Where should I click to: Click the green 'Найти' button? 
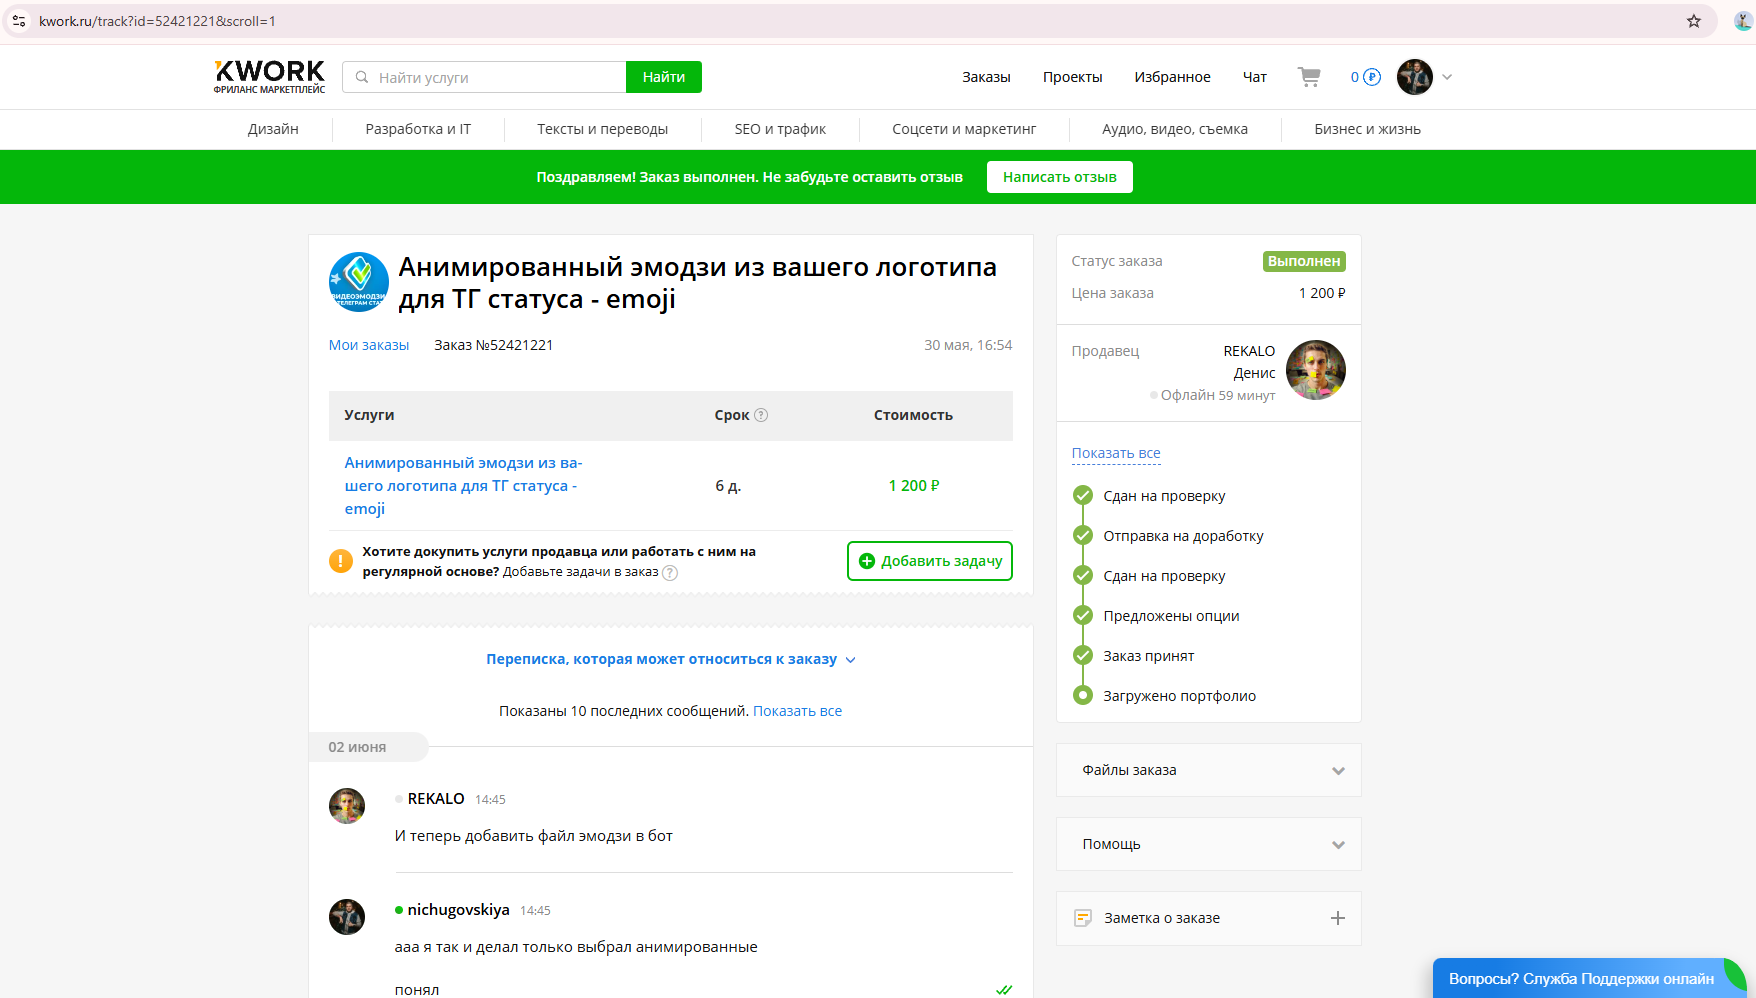(664, 77)
